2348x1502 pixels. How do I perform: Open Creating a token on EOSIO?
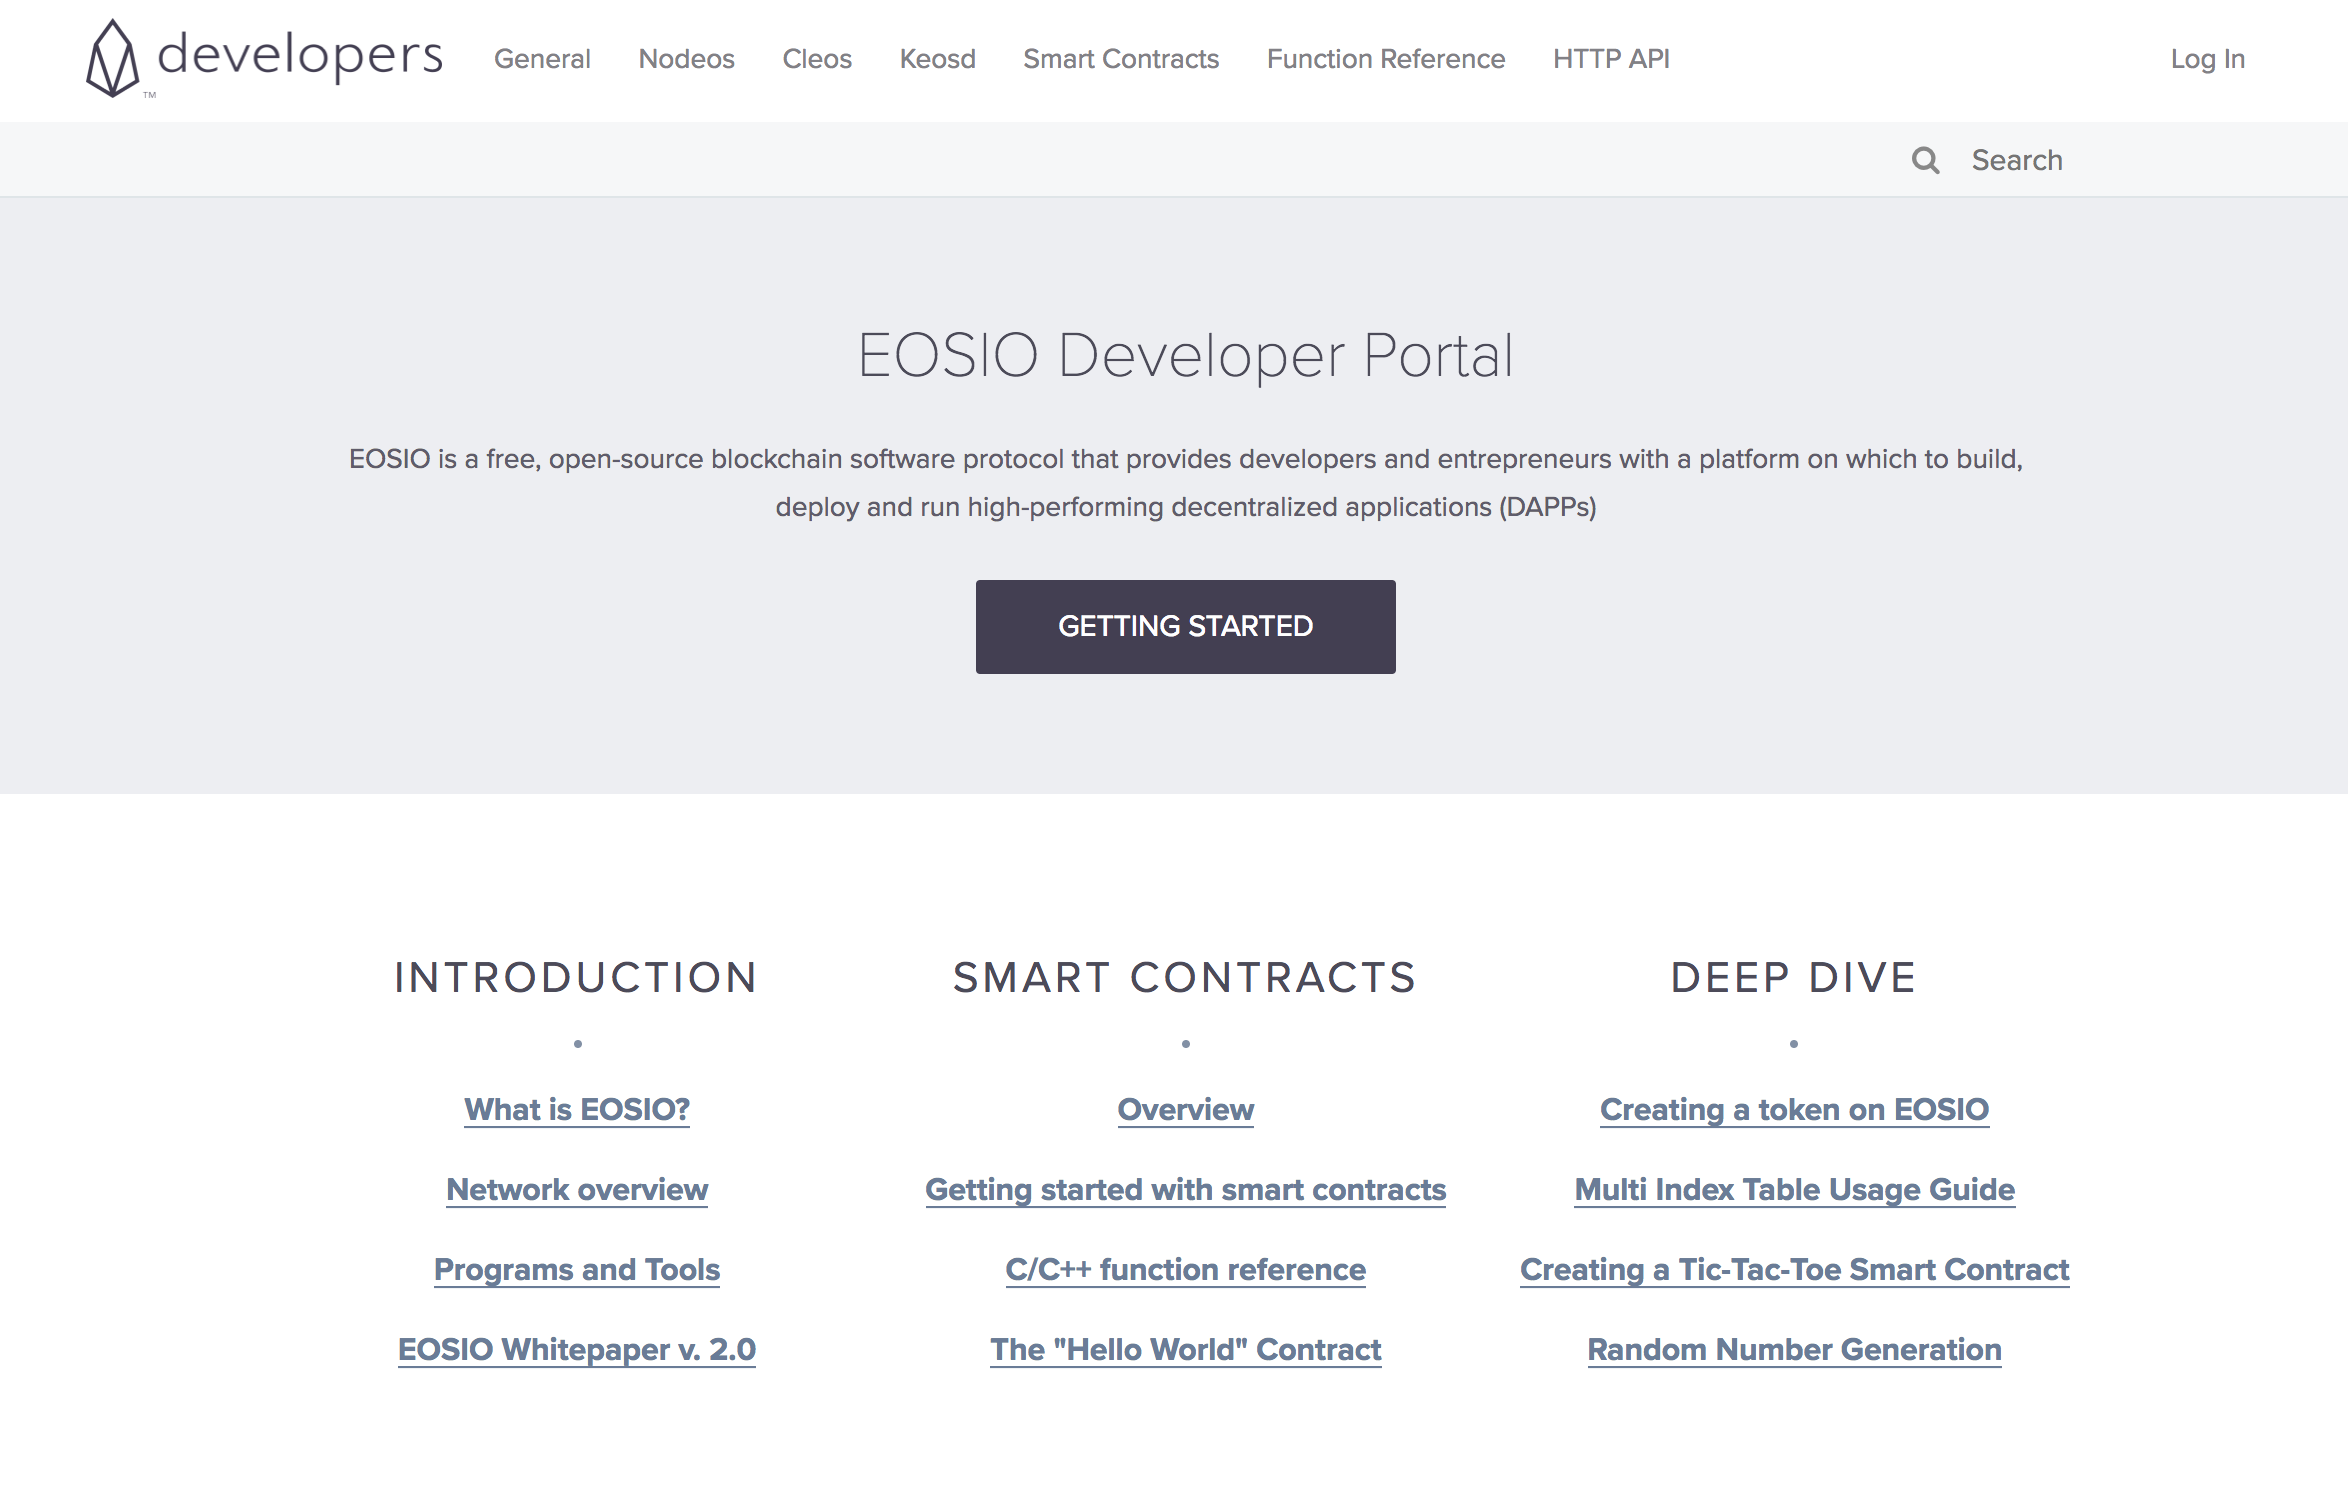1794,1109
